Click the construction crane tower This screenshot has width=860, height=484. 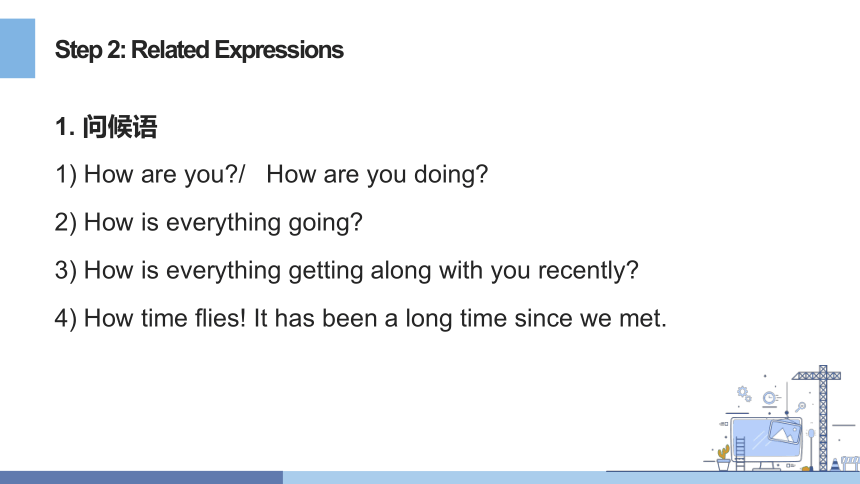[x=823, y=418]
